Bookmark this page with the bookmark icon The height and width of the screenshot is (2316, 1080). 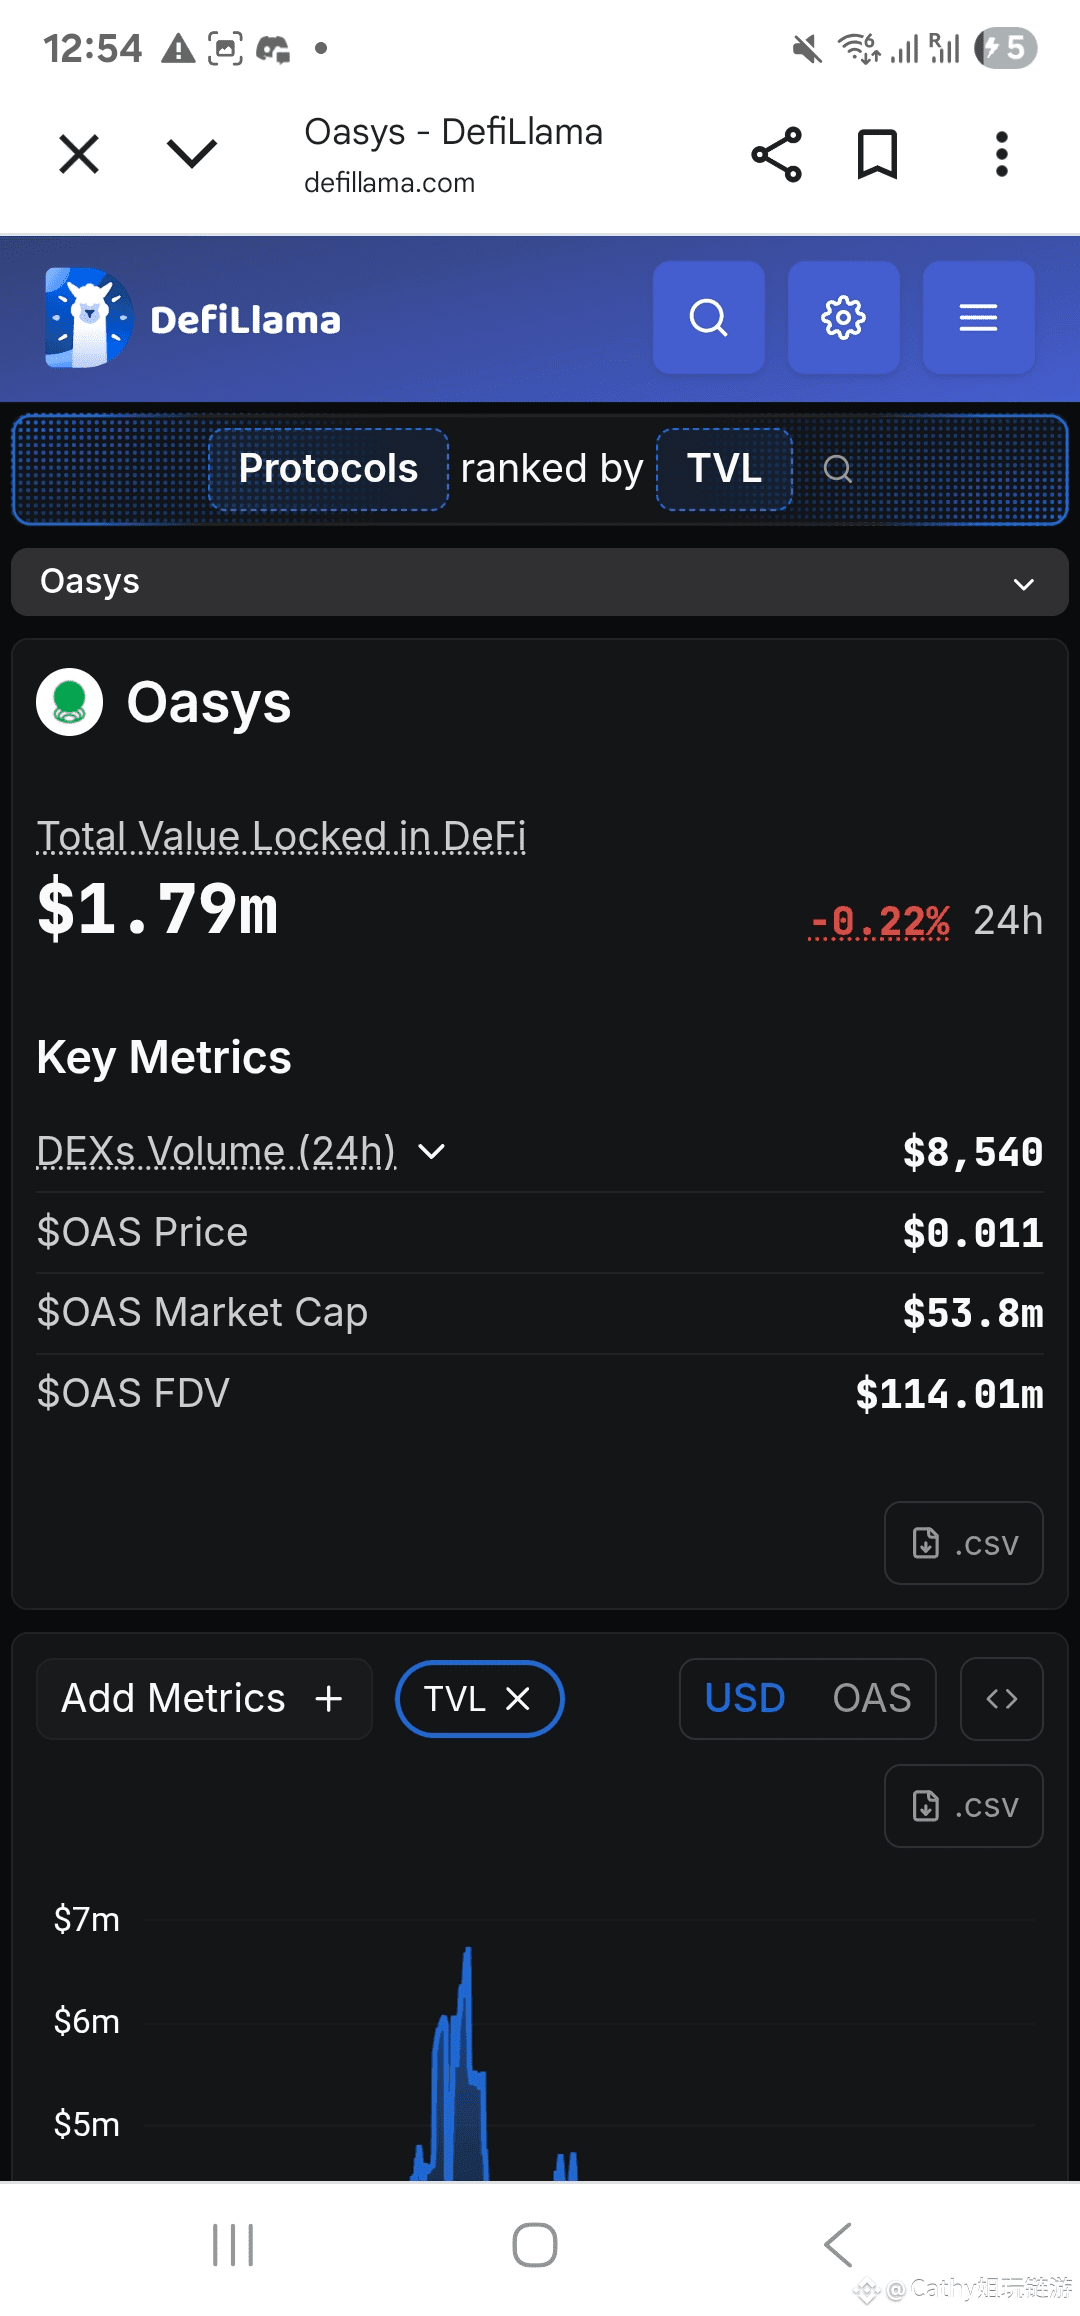[877, 154]
